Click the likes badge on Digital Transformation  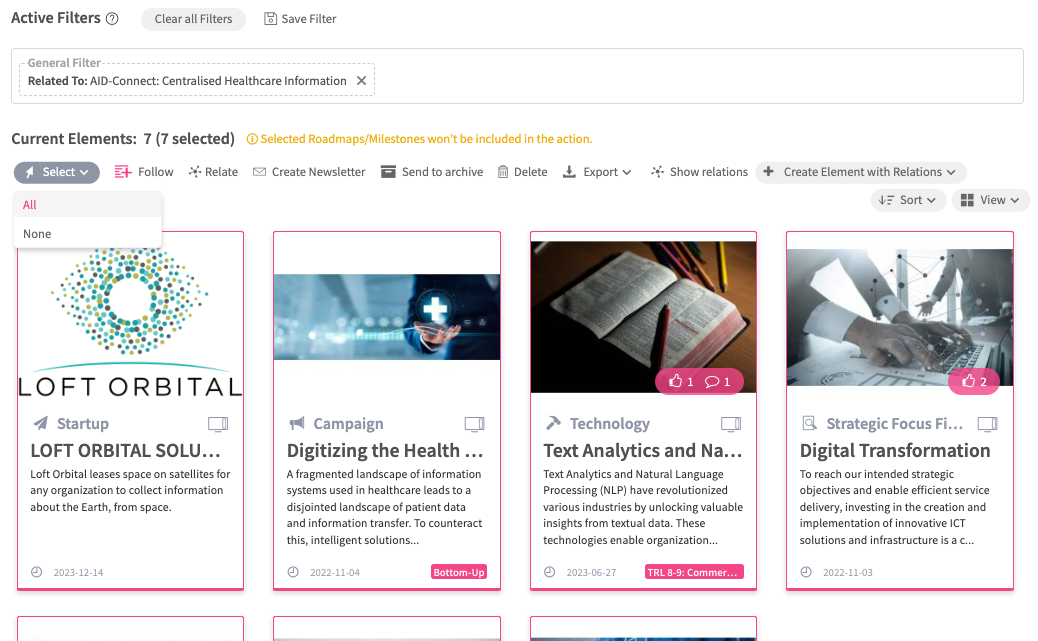[x=973, y=381]
